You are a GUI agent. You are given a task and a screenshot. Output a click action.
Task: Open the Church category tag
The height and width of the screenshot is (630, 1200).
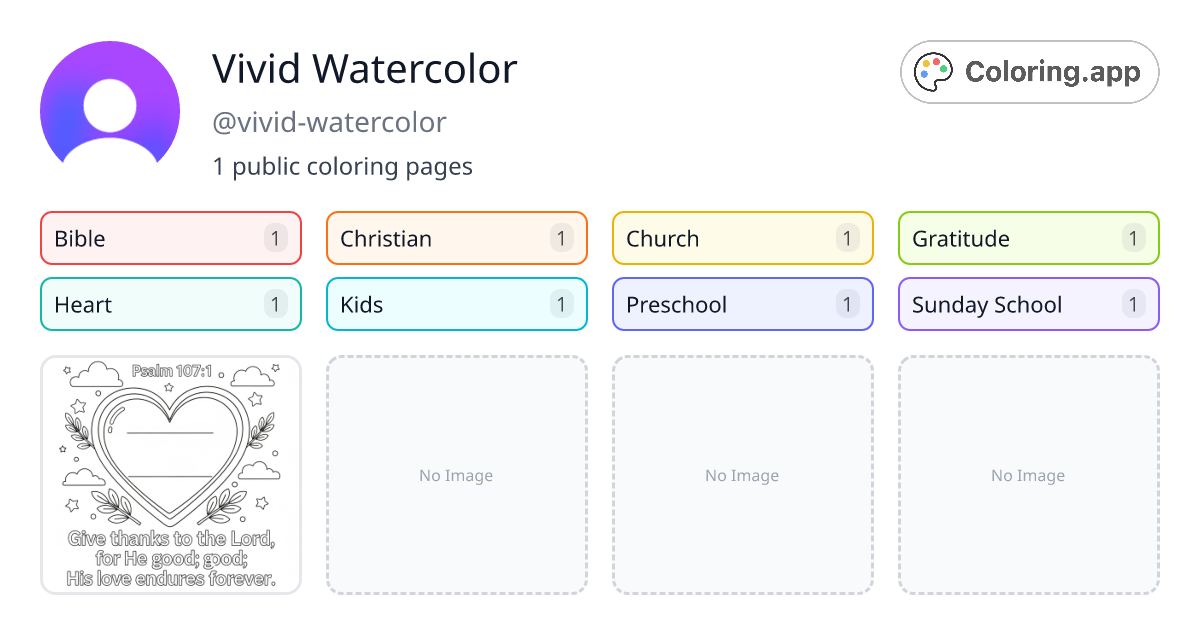coord(743,238)
